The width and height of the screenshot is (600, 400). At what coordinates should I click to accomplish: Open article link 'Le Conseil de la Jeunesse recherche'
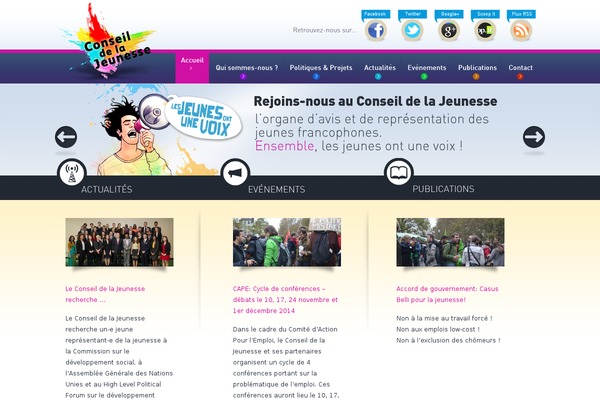click(x=105, y=294)
